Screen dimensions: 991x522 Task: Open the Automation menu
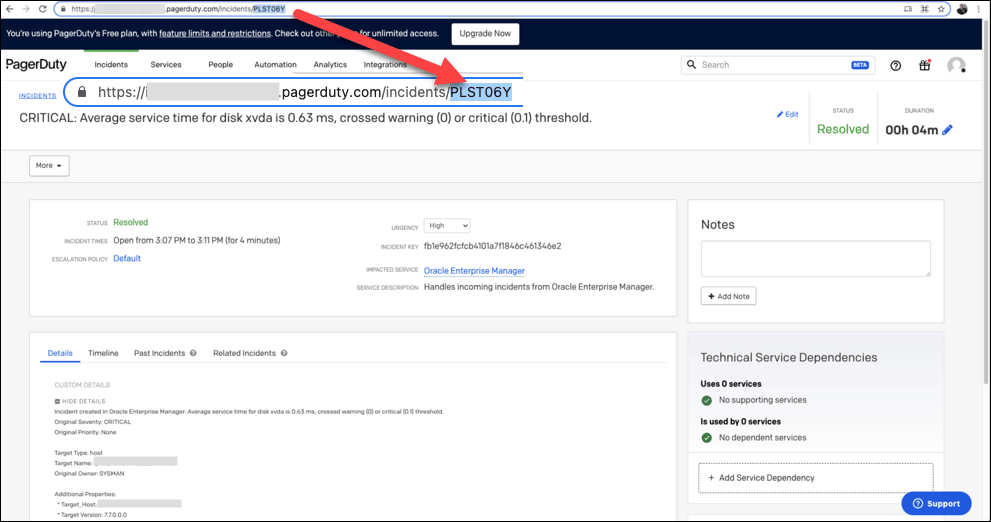pos(275,64)
